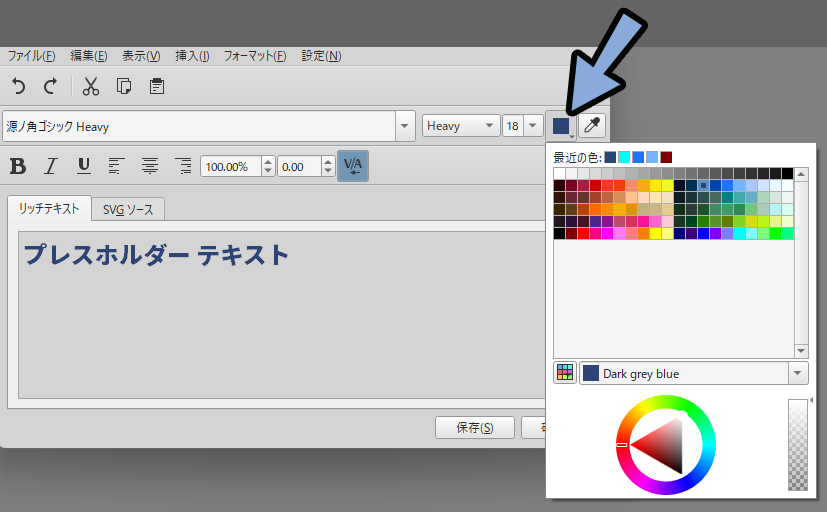This screenshot has width=827, height=512.
Task: Open the font family dropdown list
Action: point(405,126)
